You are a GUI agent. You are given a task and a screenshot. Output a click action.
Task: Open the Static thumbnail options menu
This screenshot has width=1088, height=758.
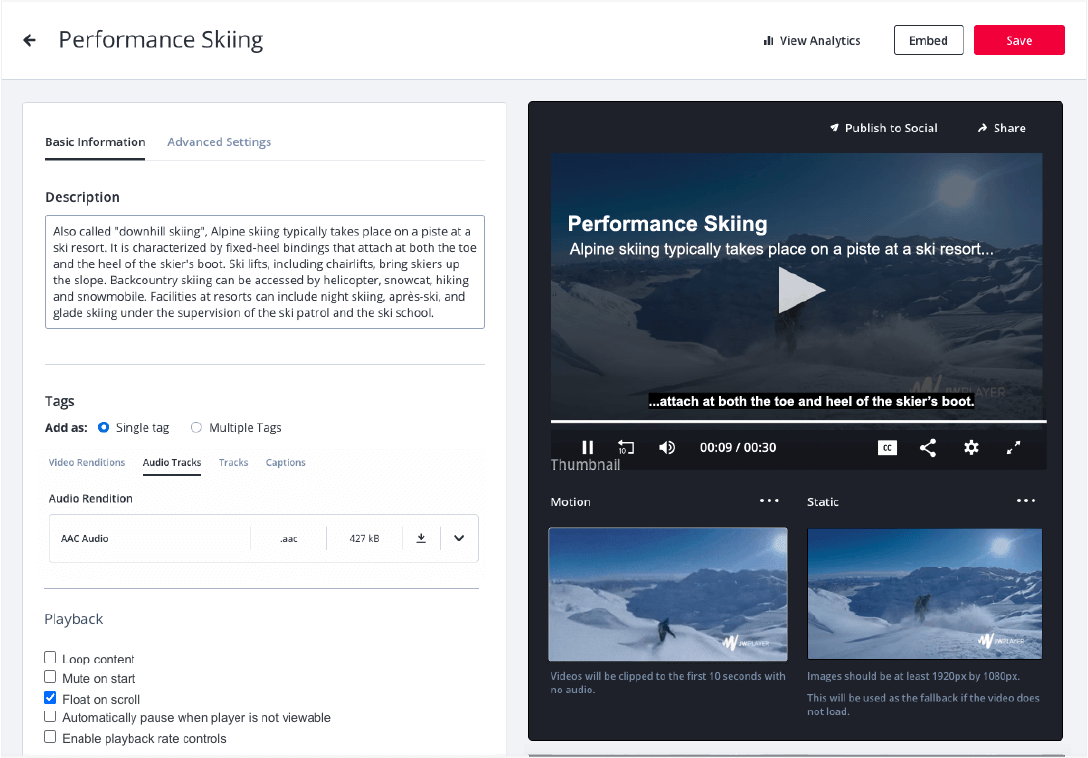1025,501
